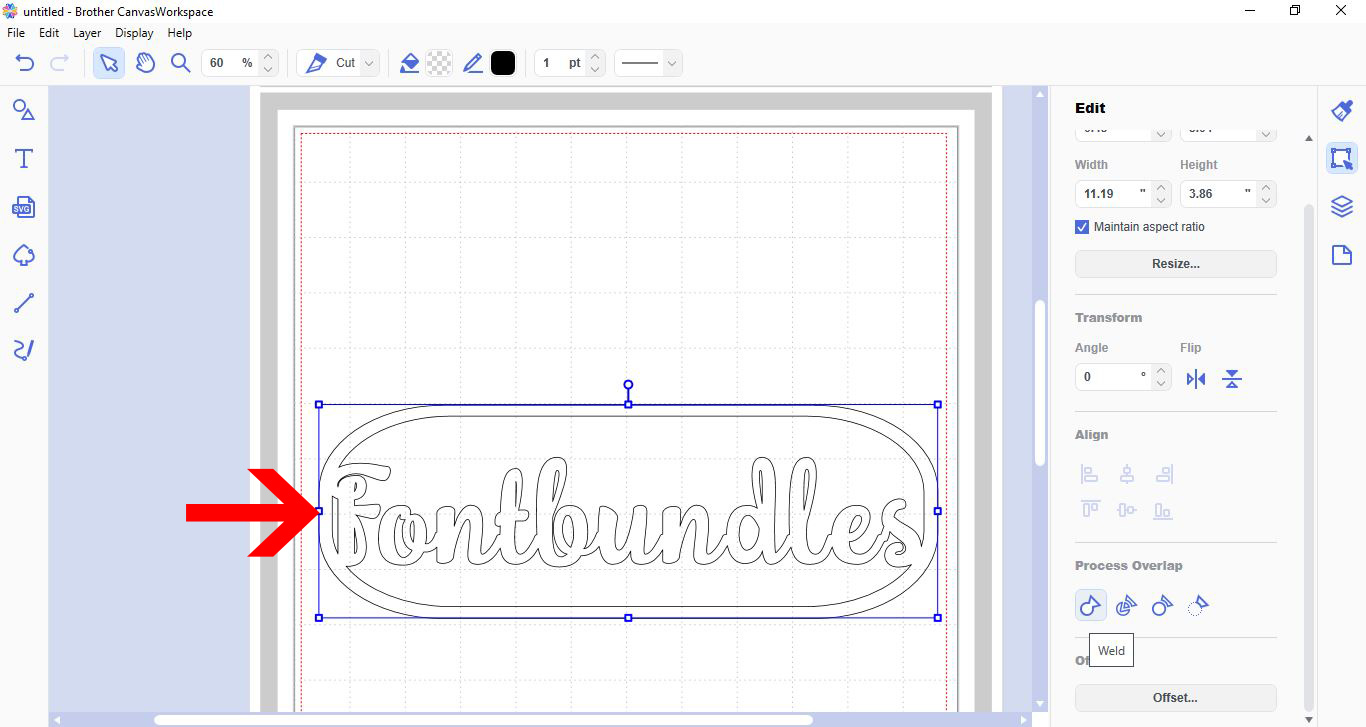
Task: Apply Subtract under Process Overlap
Action: pos(1198,605)
